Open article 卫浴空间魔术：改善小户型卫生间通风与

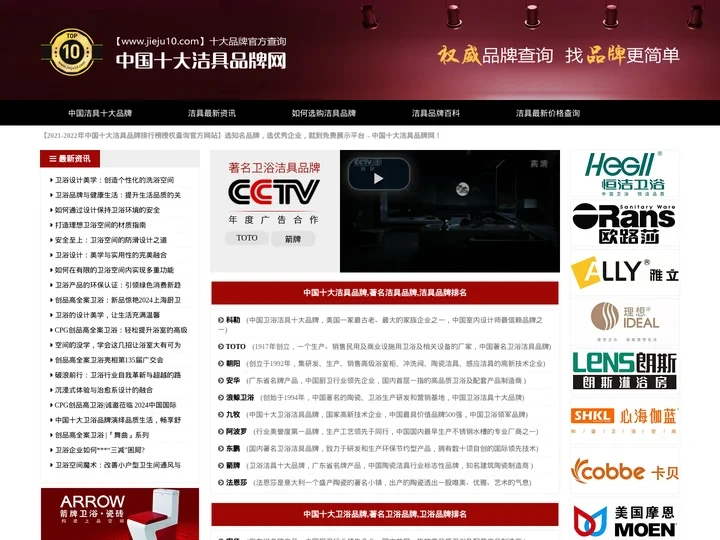(x=118, y=465)
